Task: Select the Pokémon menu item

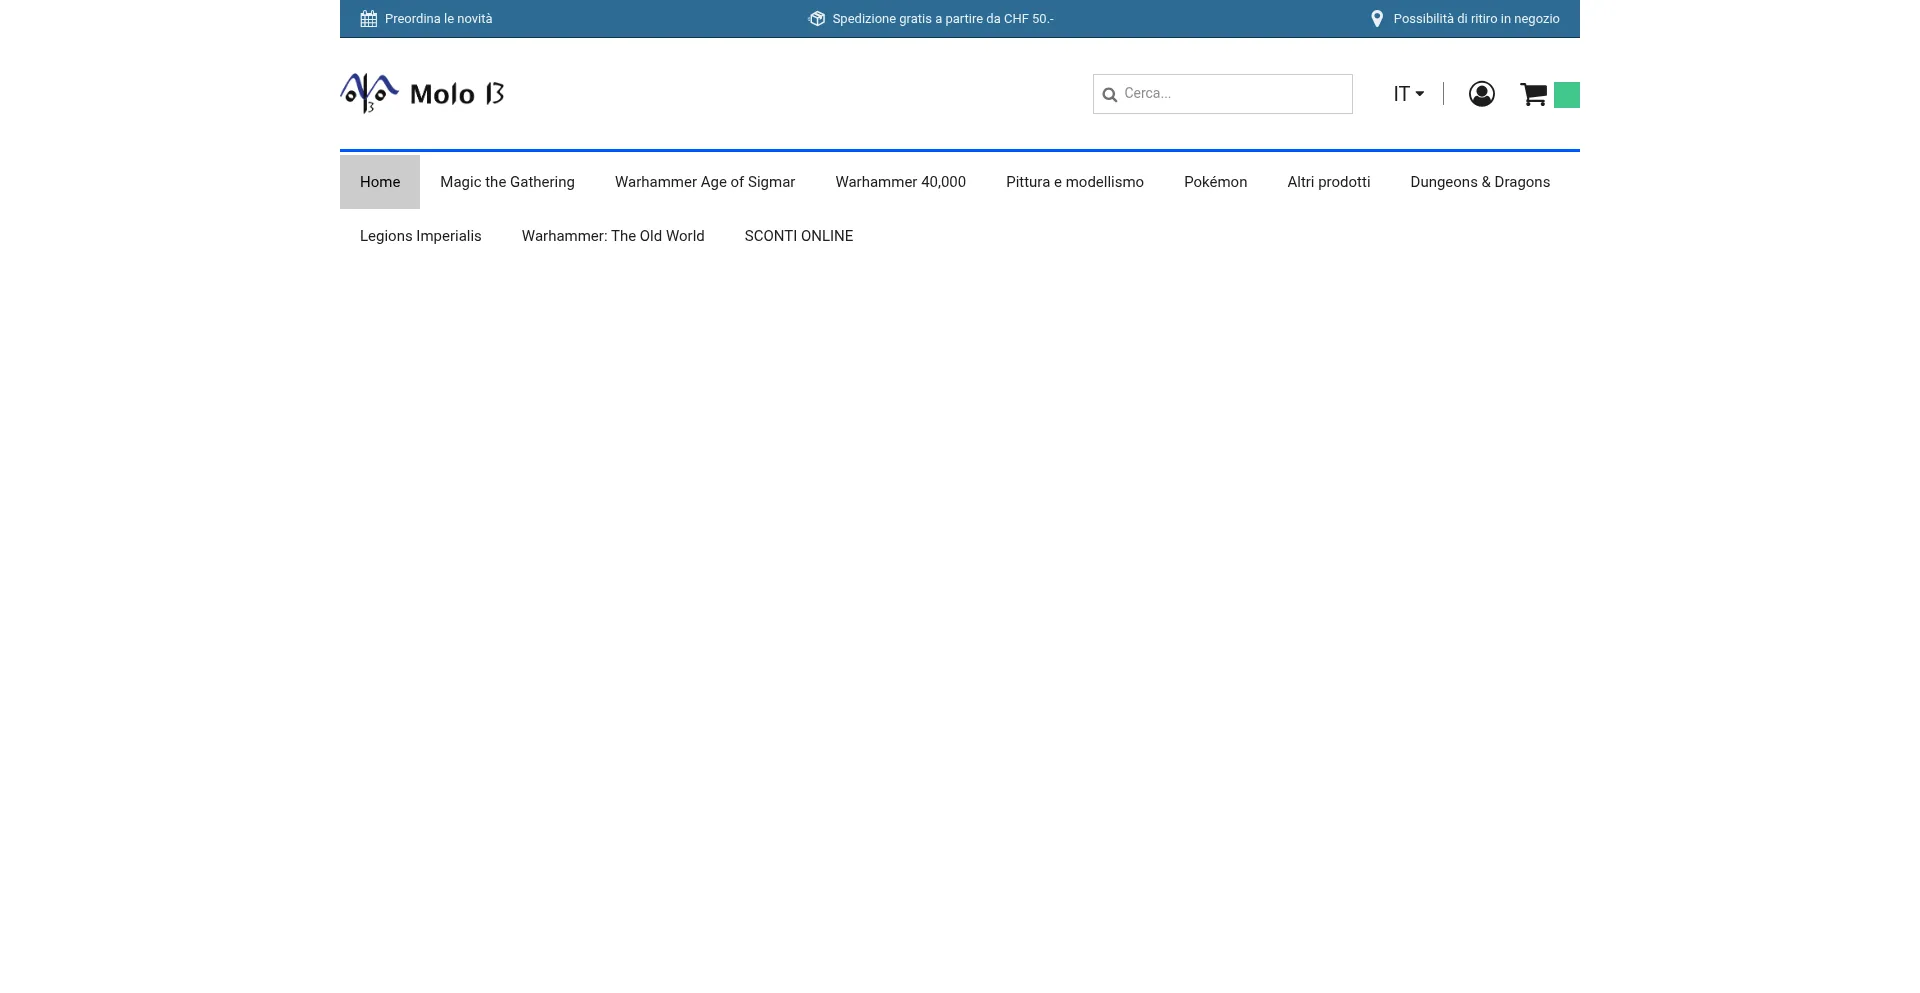Action: coord(1216,182)
